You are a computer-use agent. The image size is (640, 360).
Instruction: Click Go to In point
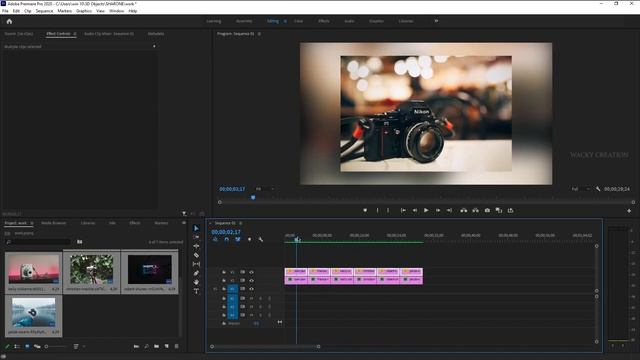click(x=403, y=210)
